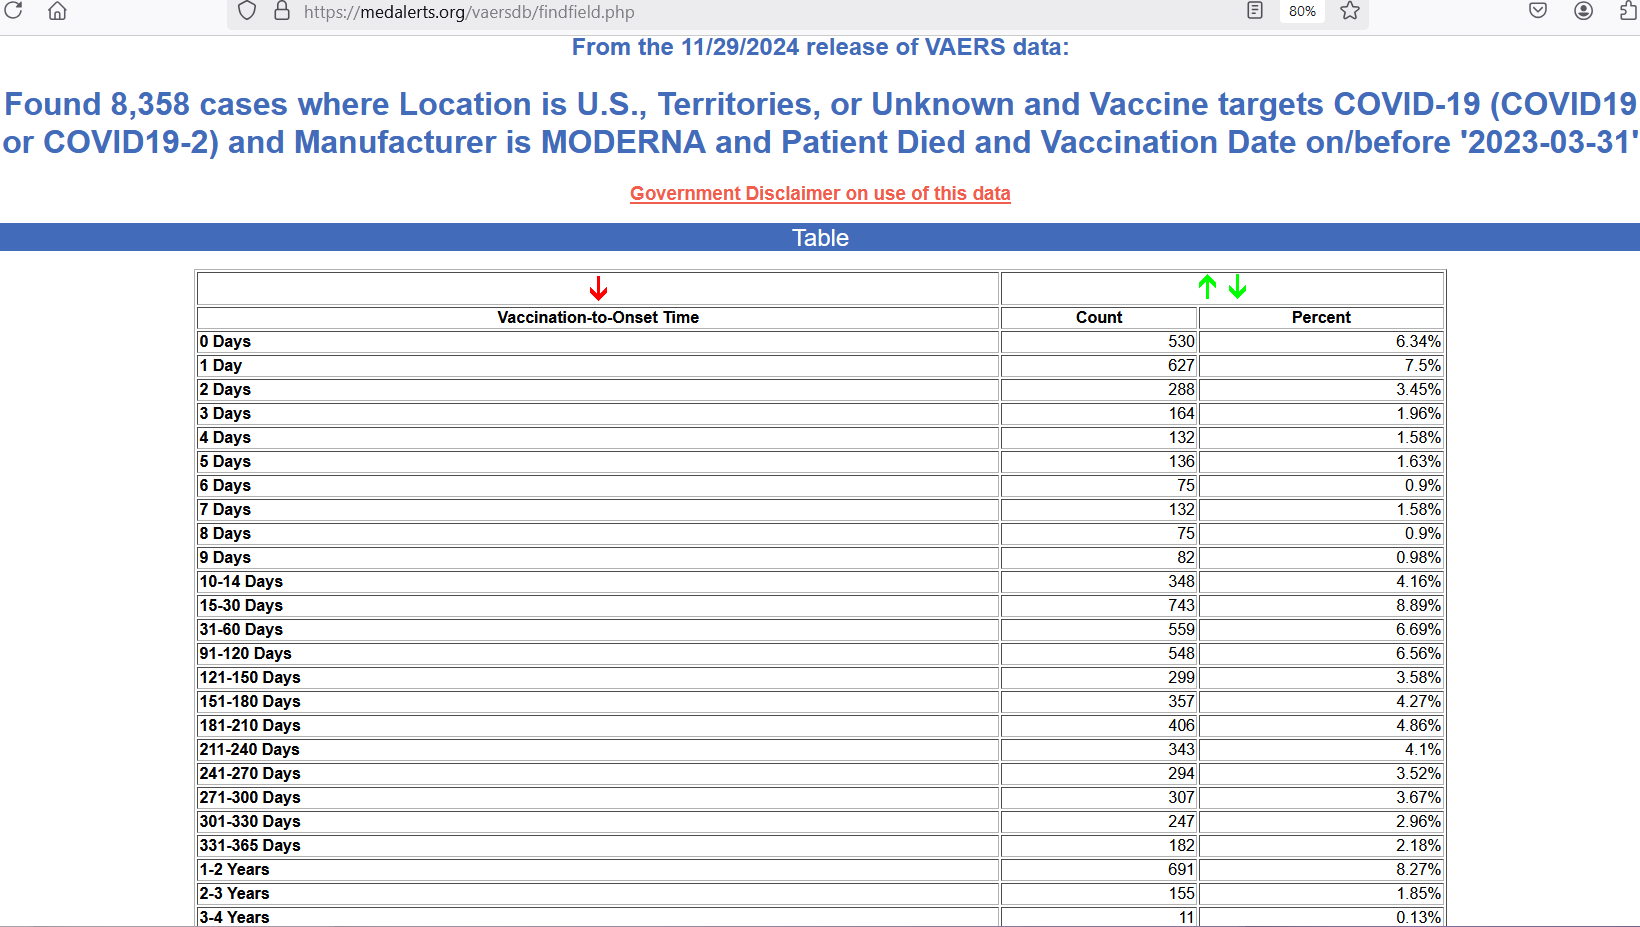
Task: Select the '121-150 Days' row label
Action: [250, 677]
